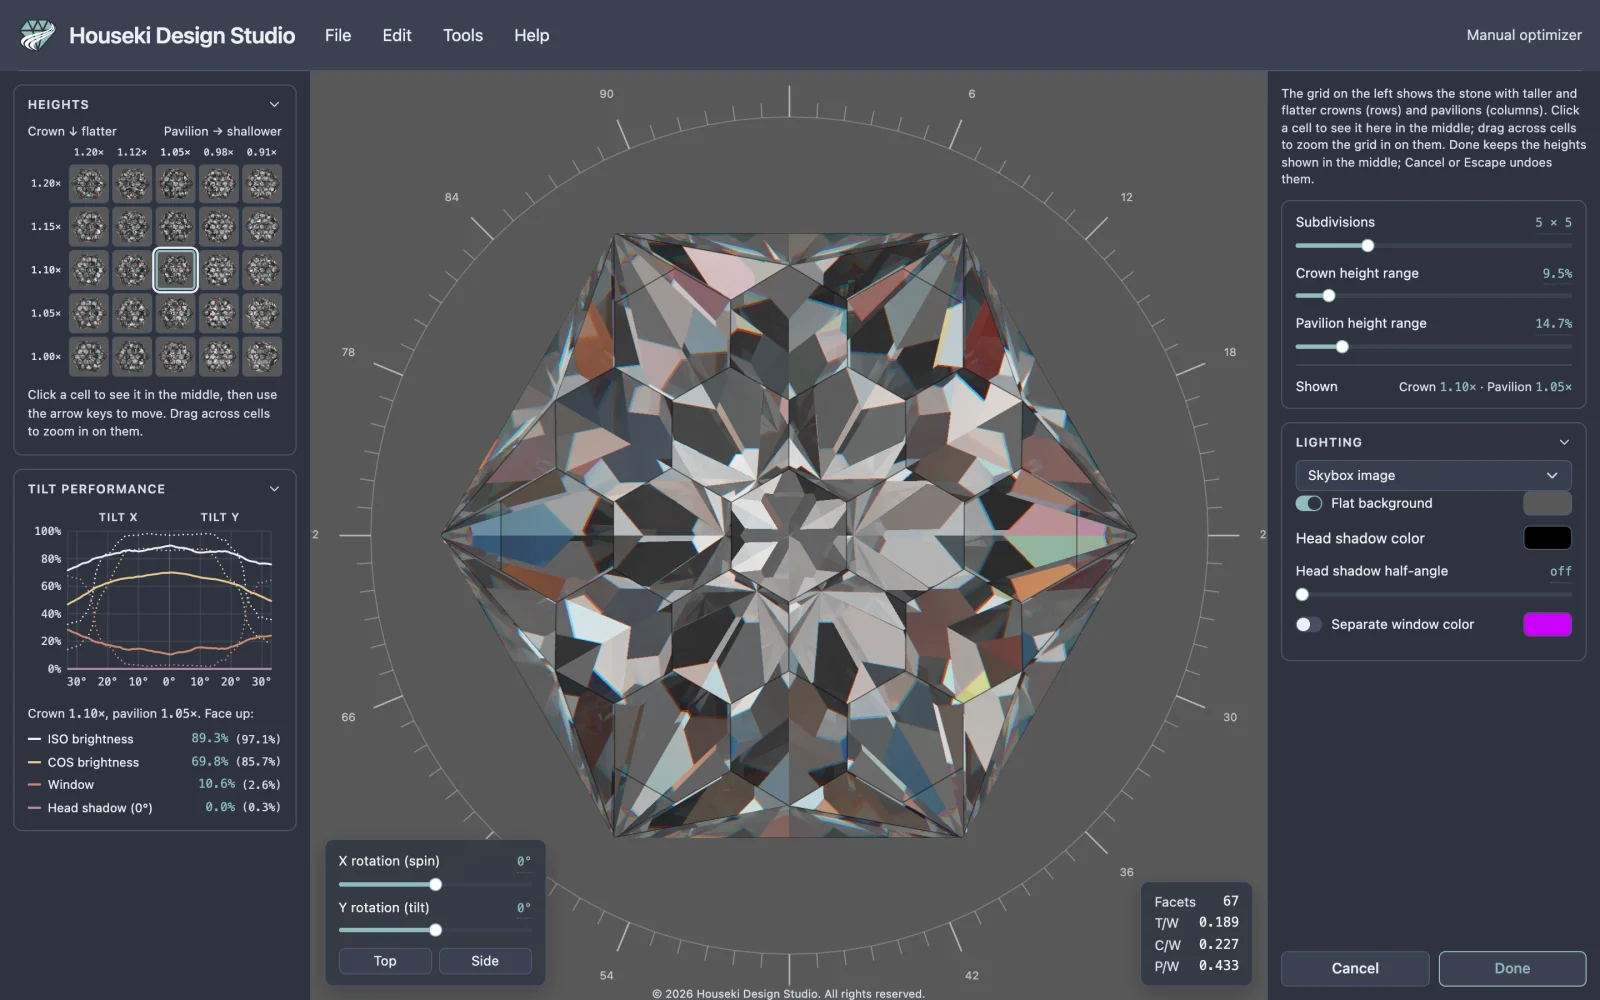Toggle Flat background switch

pyautogui.click(x=1308, y=503)
